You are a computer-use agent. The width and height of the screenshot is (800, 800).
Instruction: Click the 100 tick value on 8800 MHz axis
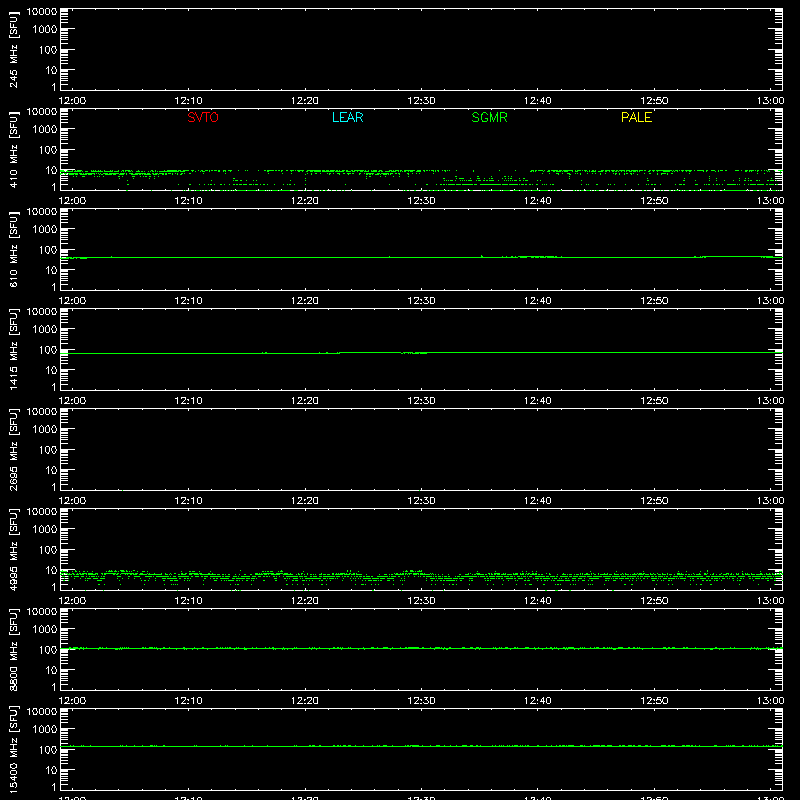(x=48, y=649)
